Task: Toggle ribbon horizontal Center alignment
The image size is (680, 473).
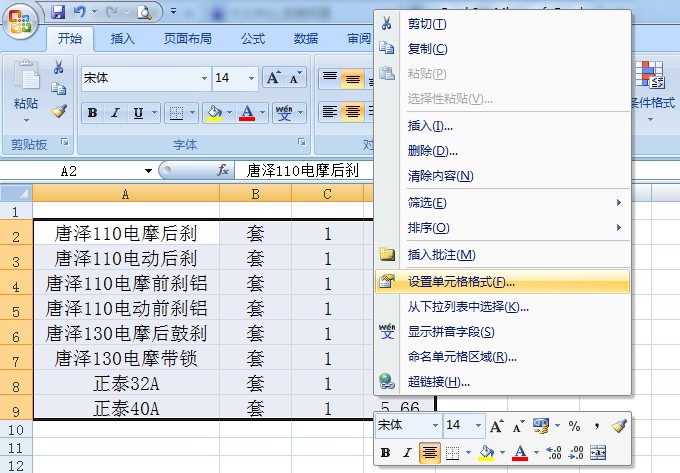Action: [x=352, y=112]
